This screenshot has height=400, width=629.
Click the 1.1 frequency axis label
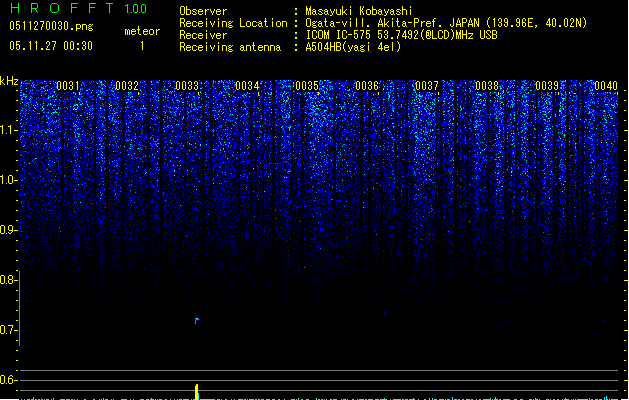click(x=8, y=130)
